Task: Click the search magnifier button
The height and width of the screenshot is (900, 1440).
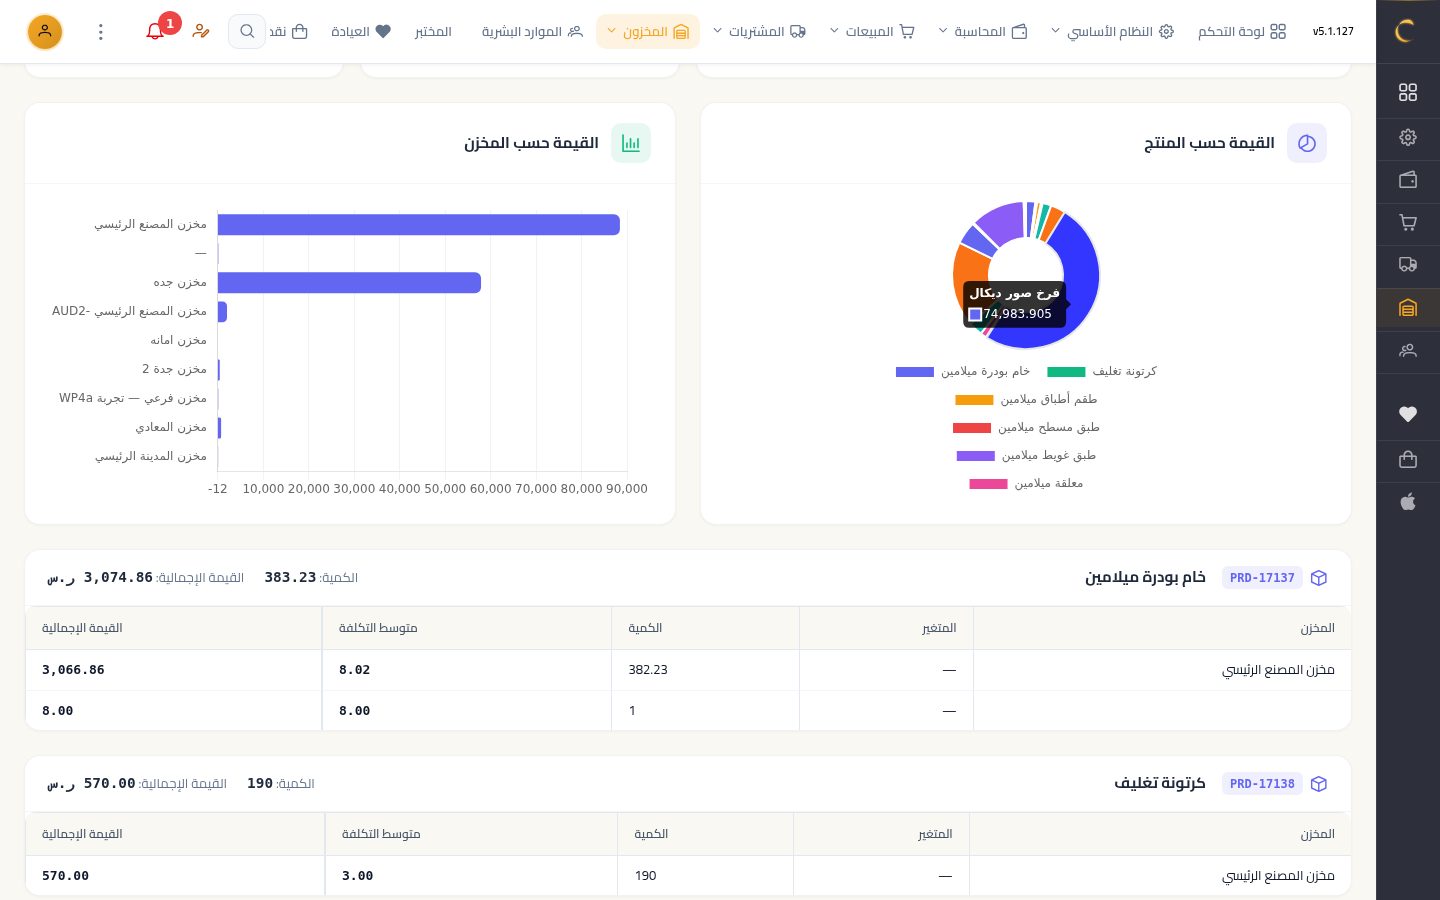Action: click(247, 31)
